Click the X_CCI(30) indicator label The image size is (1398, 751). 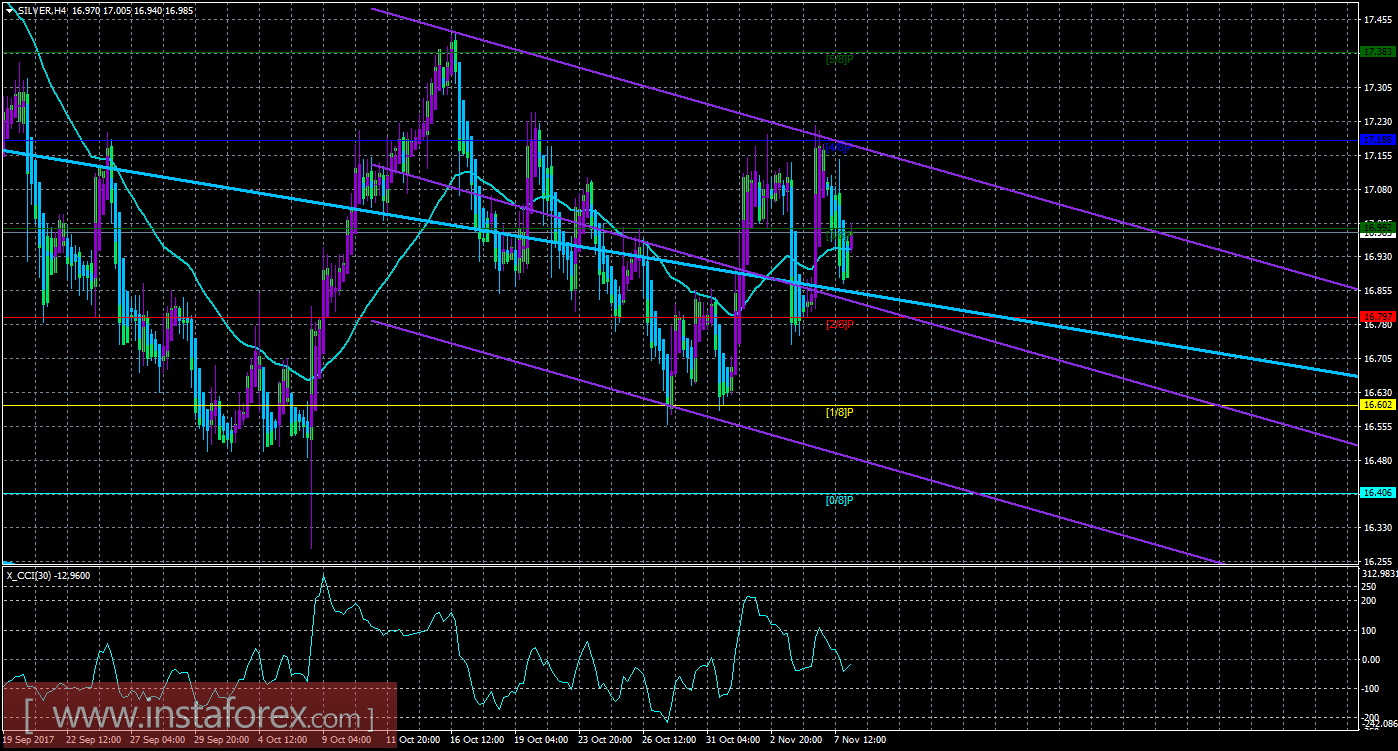[27, 575]
